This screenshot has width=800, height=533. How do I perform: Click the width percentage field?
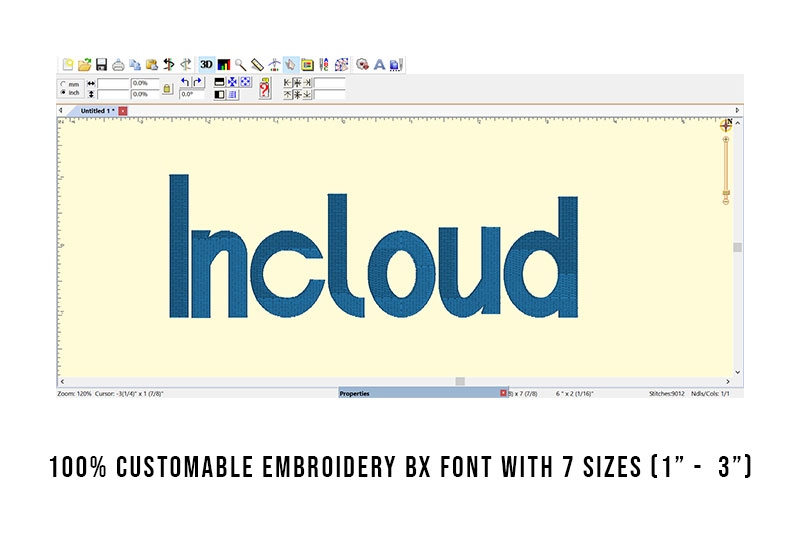tap(145, 83)
